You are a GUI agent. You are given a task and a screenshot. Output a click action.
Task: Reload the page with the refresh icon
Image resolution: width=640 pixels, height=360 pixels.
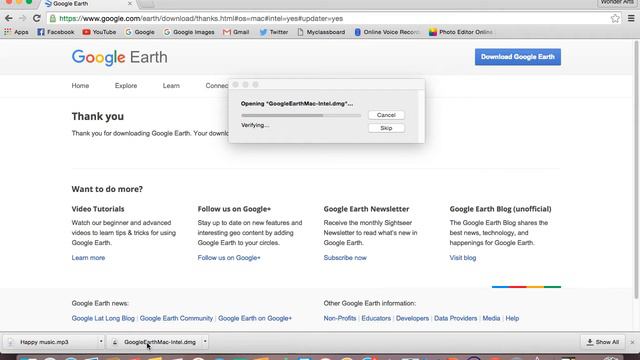(37, 18)
